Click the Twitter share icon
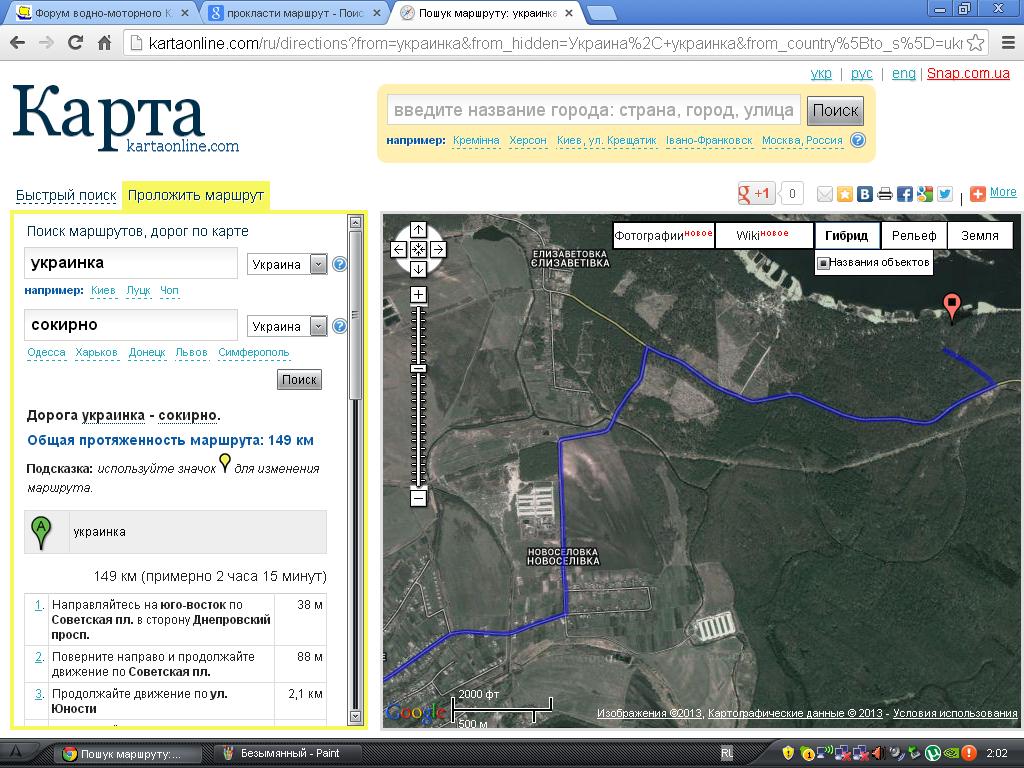Screen dimensions: 1024x768 click(944, 194)
